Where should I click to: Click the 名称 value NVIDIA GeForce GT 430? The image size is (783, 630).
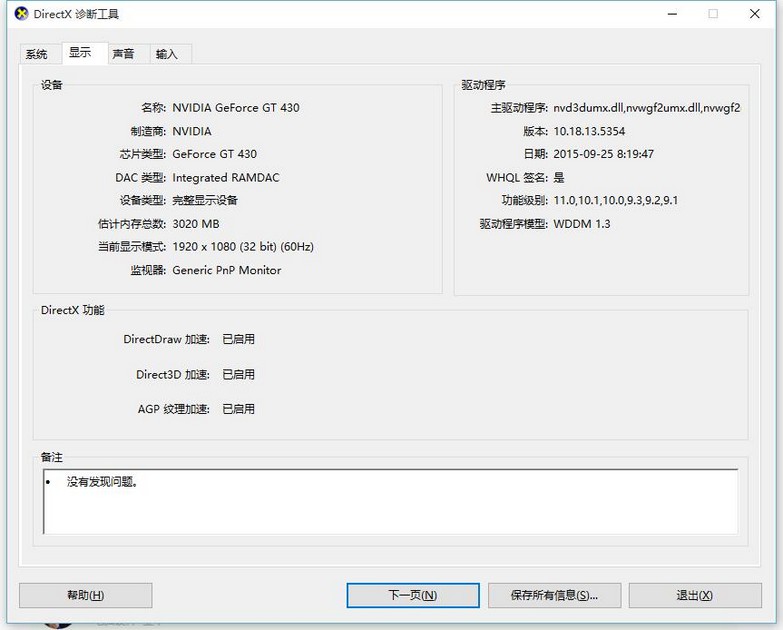[x=235, y=108]
